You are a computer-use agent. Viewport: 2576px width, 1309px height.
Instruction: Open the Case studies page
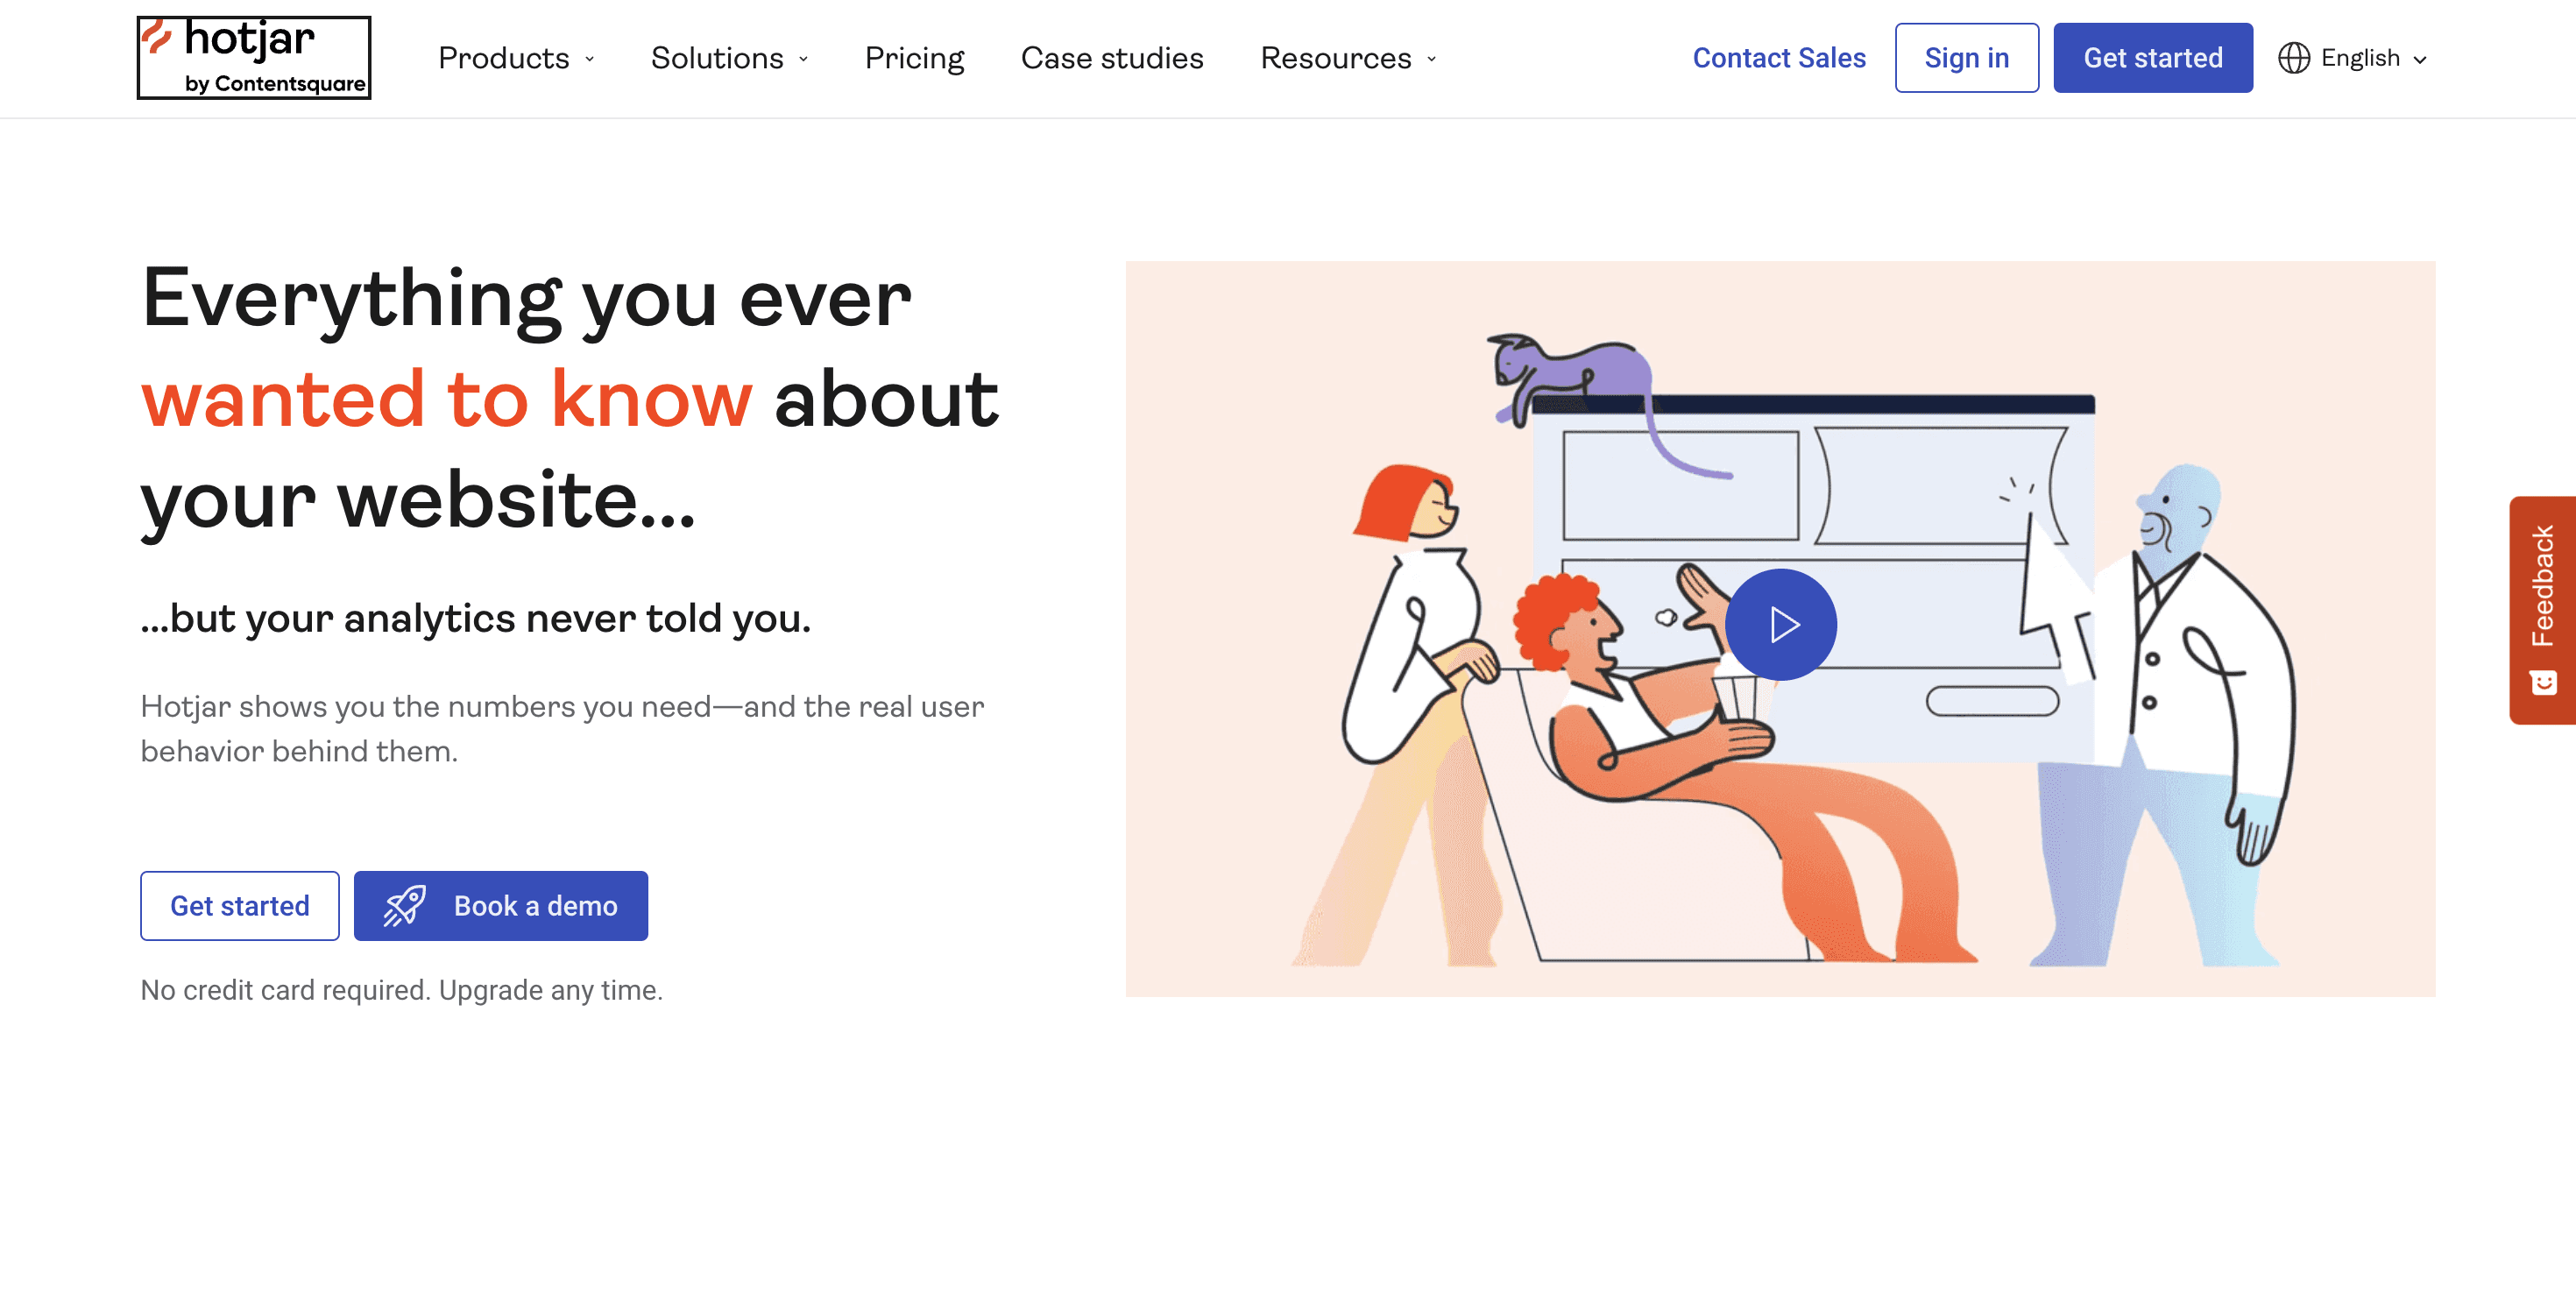[1112, 59]
